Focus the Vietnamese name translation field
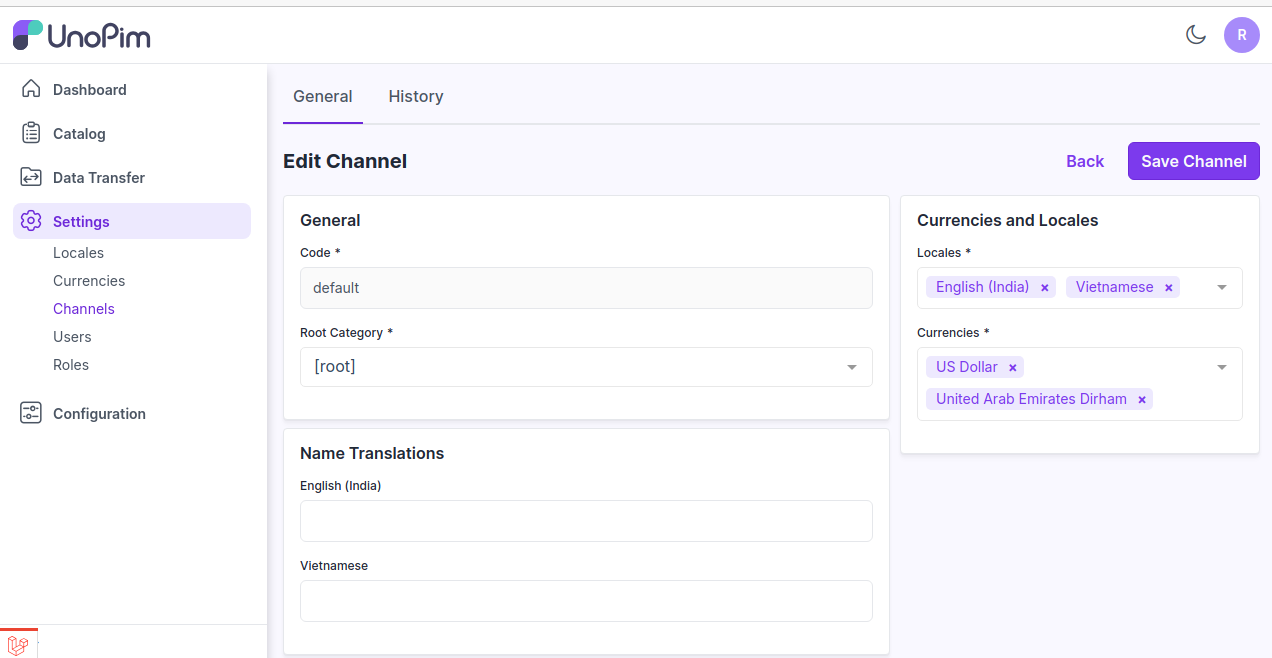The image size is (1272, 658). pos(586,601)
